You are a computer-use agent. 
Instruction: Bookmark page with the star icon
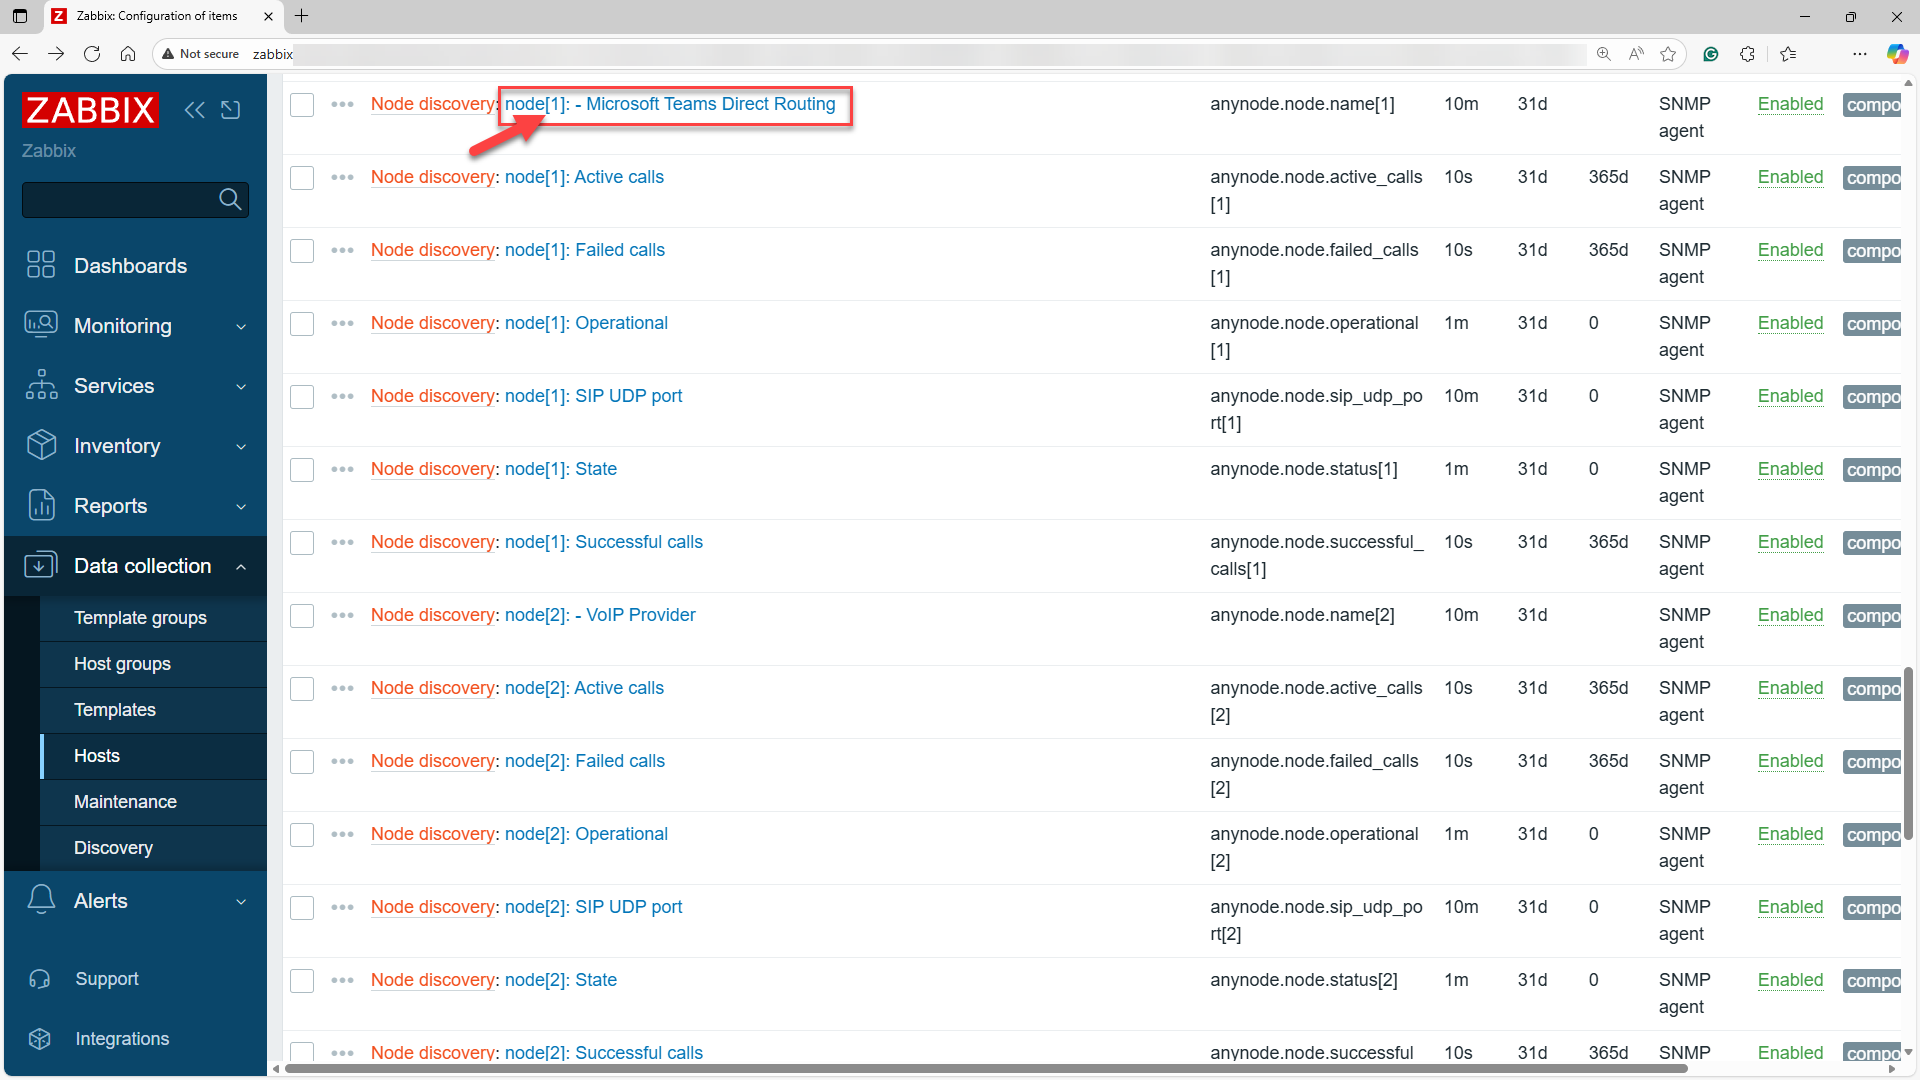click(1668, 54)
